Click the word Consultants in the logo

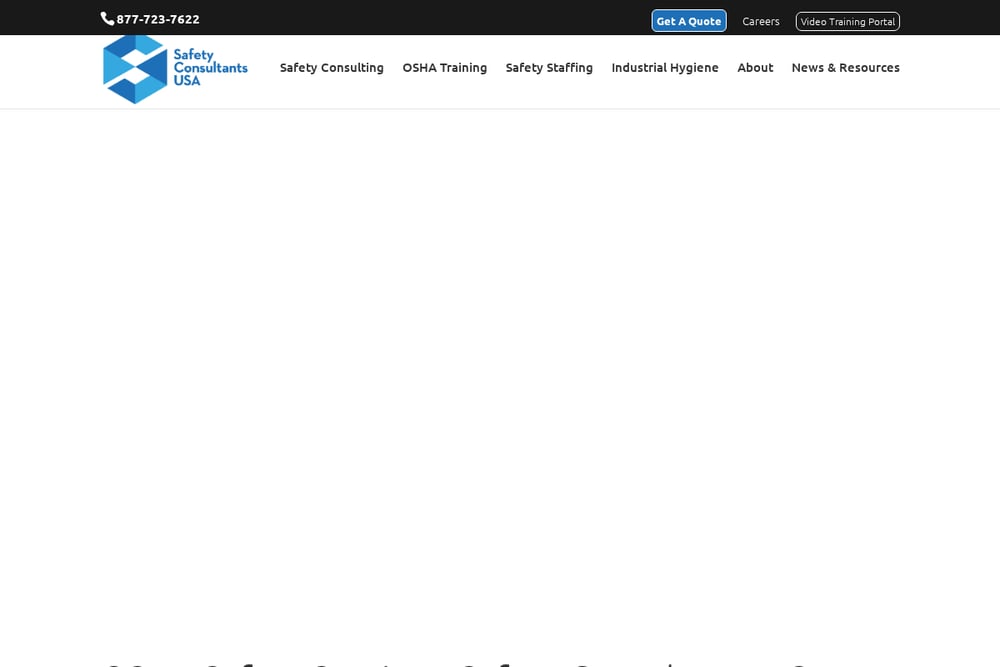pyautogui.click(x=210, y=68)
